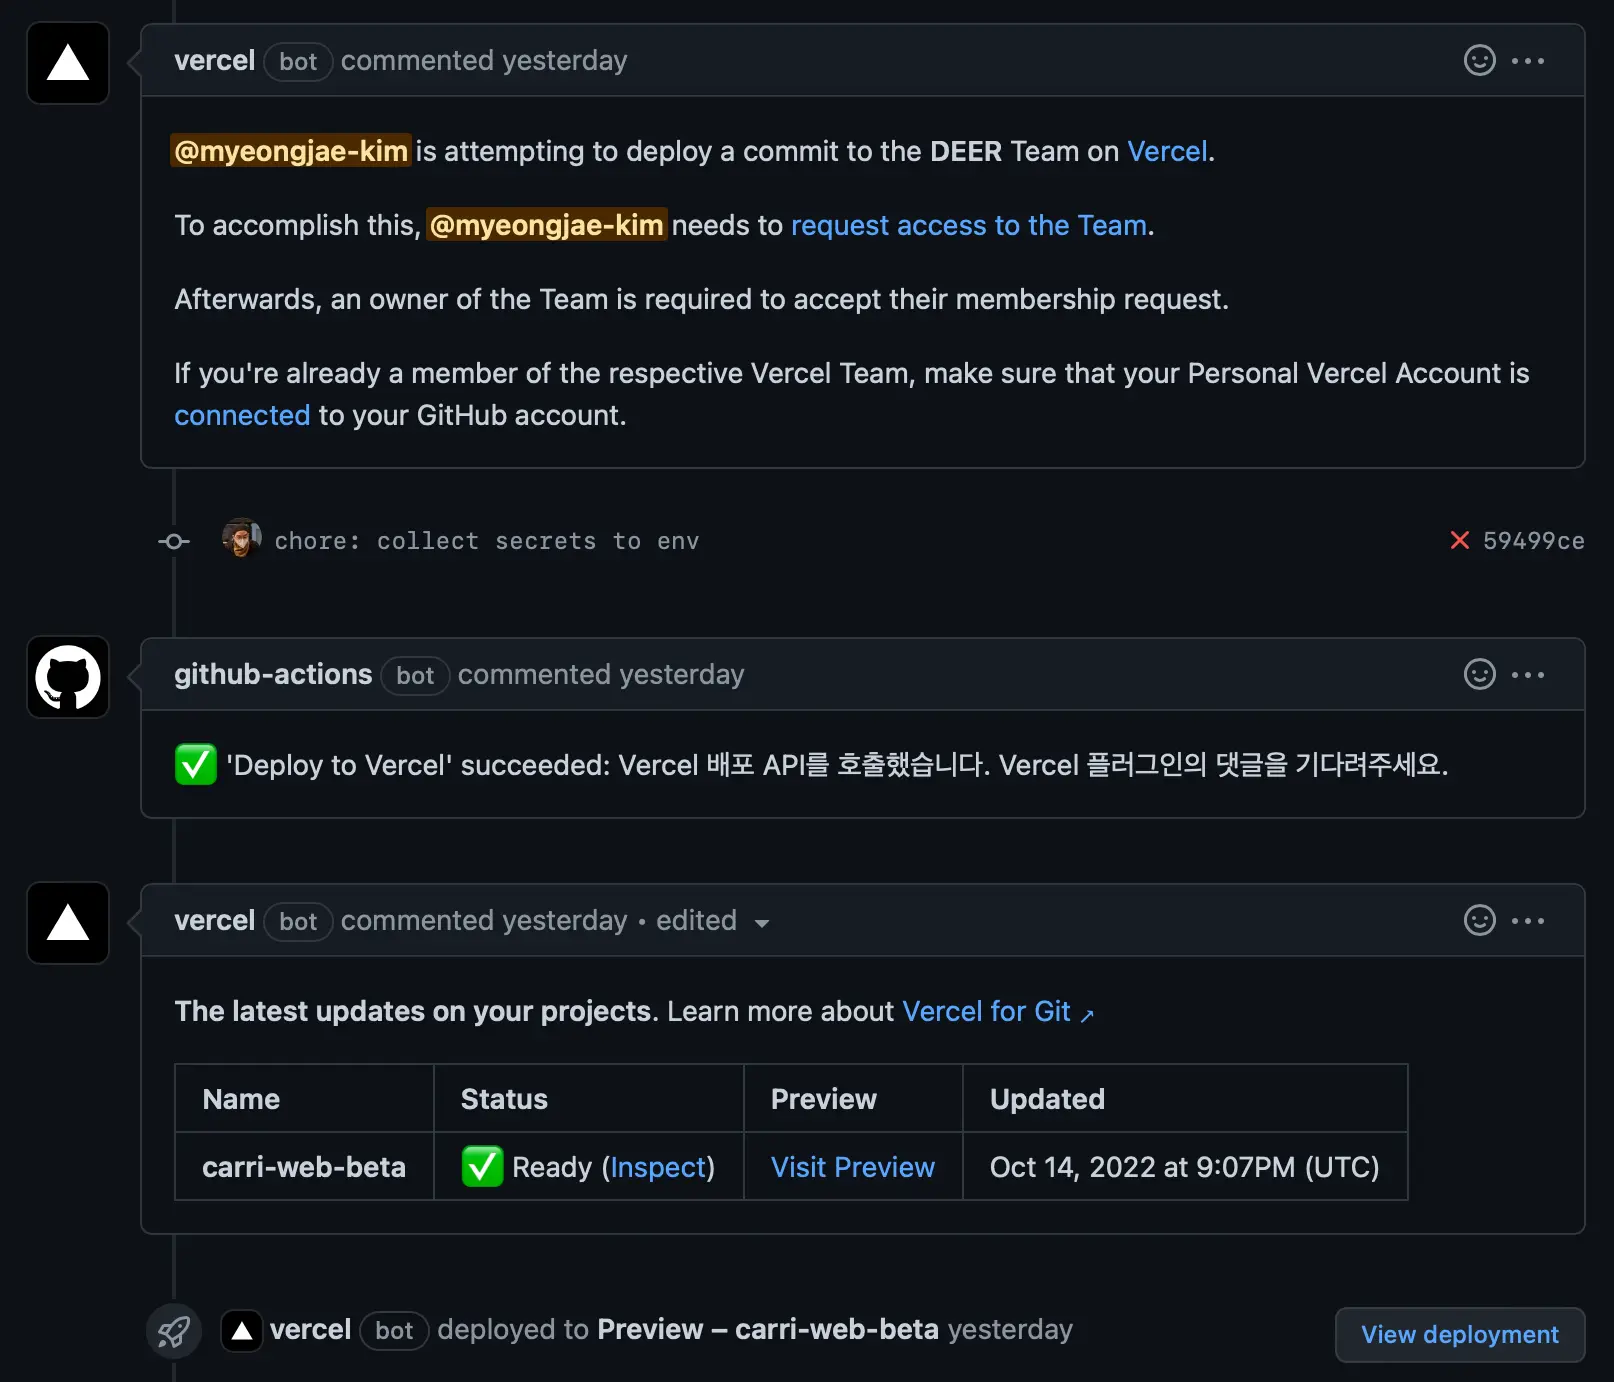Click vercel author name in first comment

point(214,61)
